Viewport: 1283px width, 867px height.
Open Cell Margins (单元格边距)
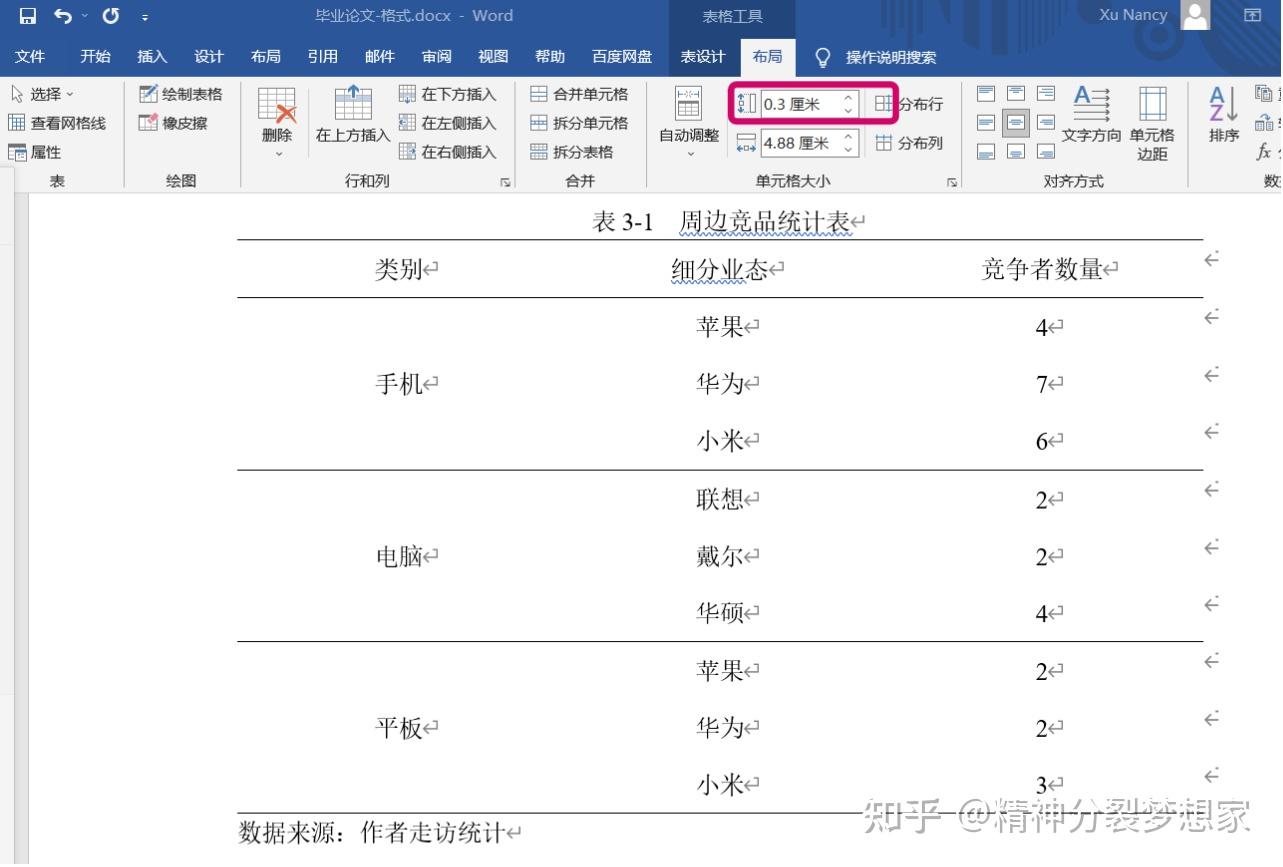coord(1152,123)
